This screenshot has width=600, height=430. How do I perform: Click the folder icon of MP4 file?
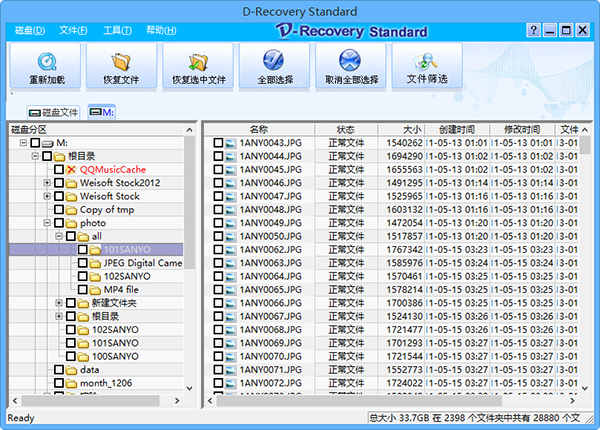point(95,290)
